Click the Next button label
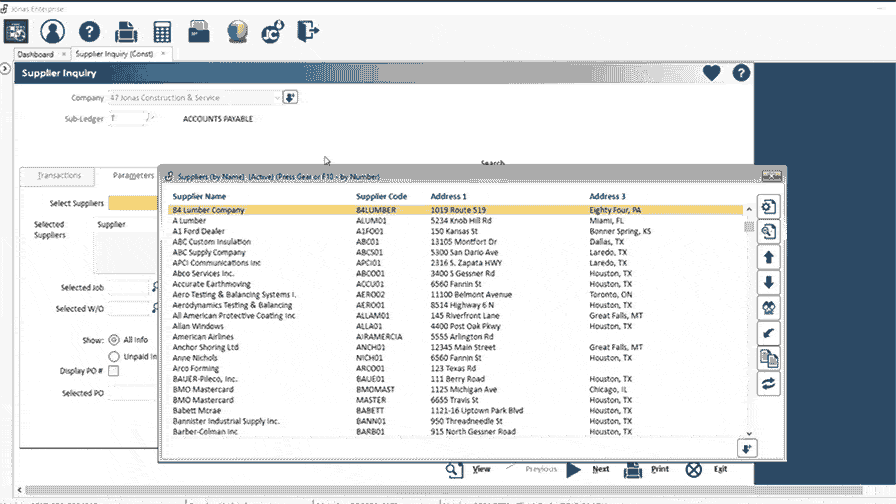Viewport: 896px width, 504px height. [x=601, y=469]
